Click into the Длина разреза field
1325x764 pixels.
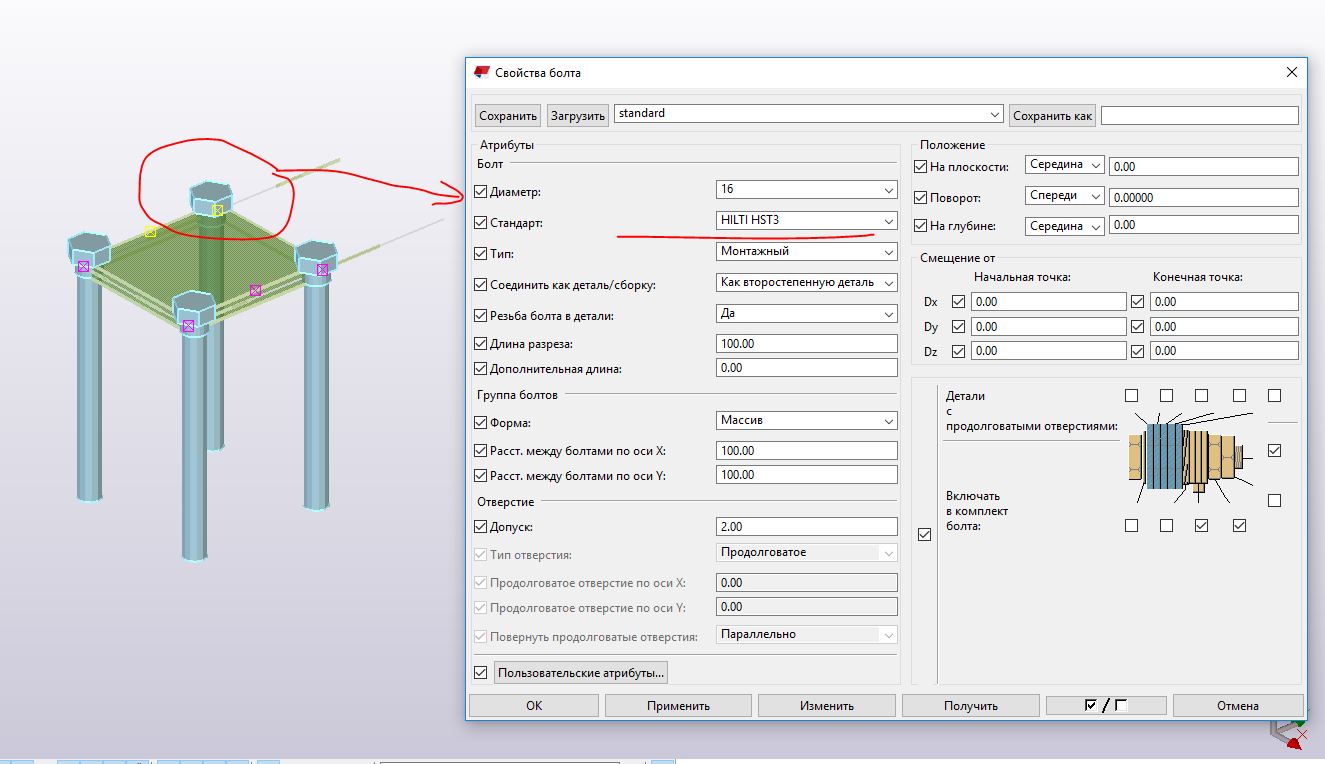tap(806, 344)
